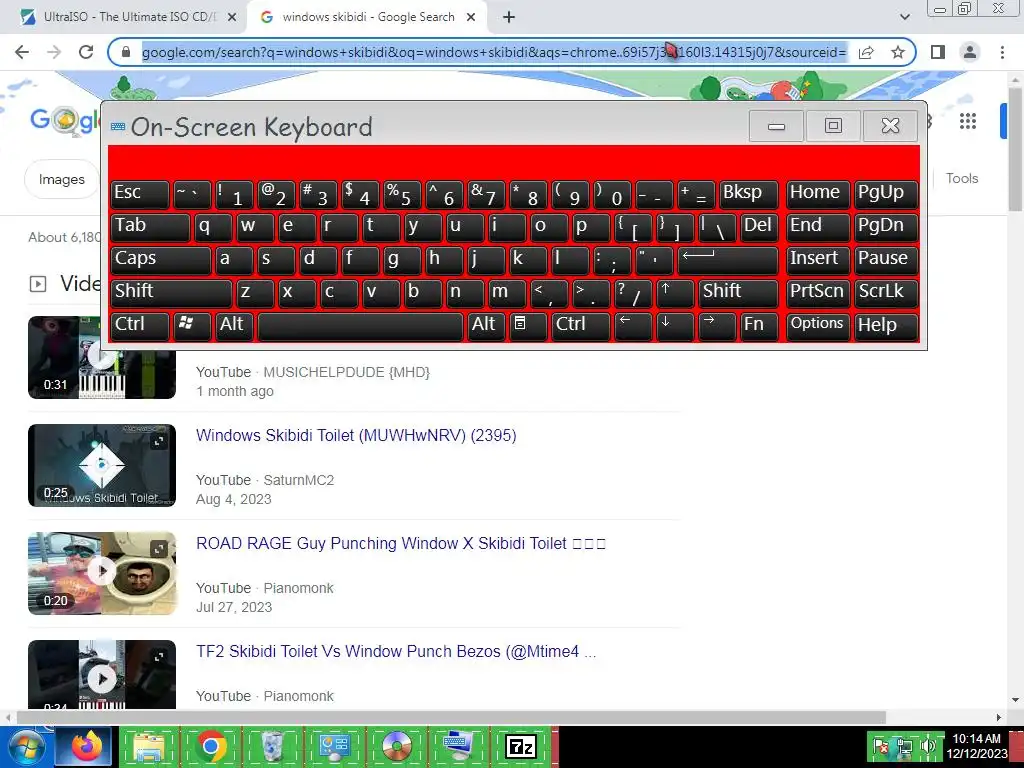Open a new browser tab
This screenshot has width=1024, height=768.
[x=509, y=18]
